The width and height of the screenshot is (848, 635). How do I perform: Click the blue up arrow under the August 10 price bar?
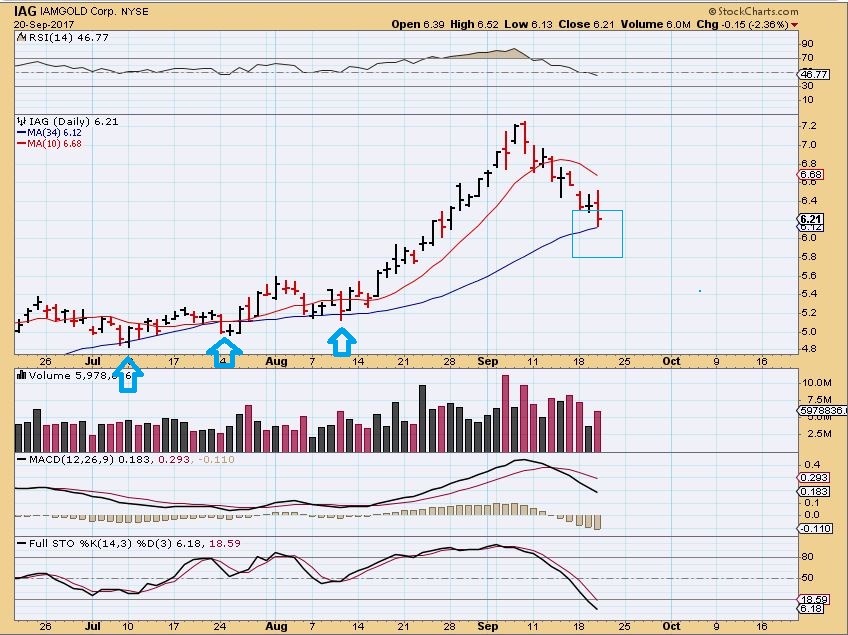[x=343, y=343]
